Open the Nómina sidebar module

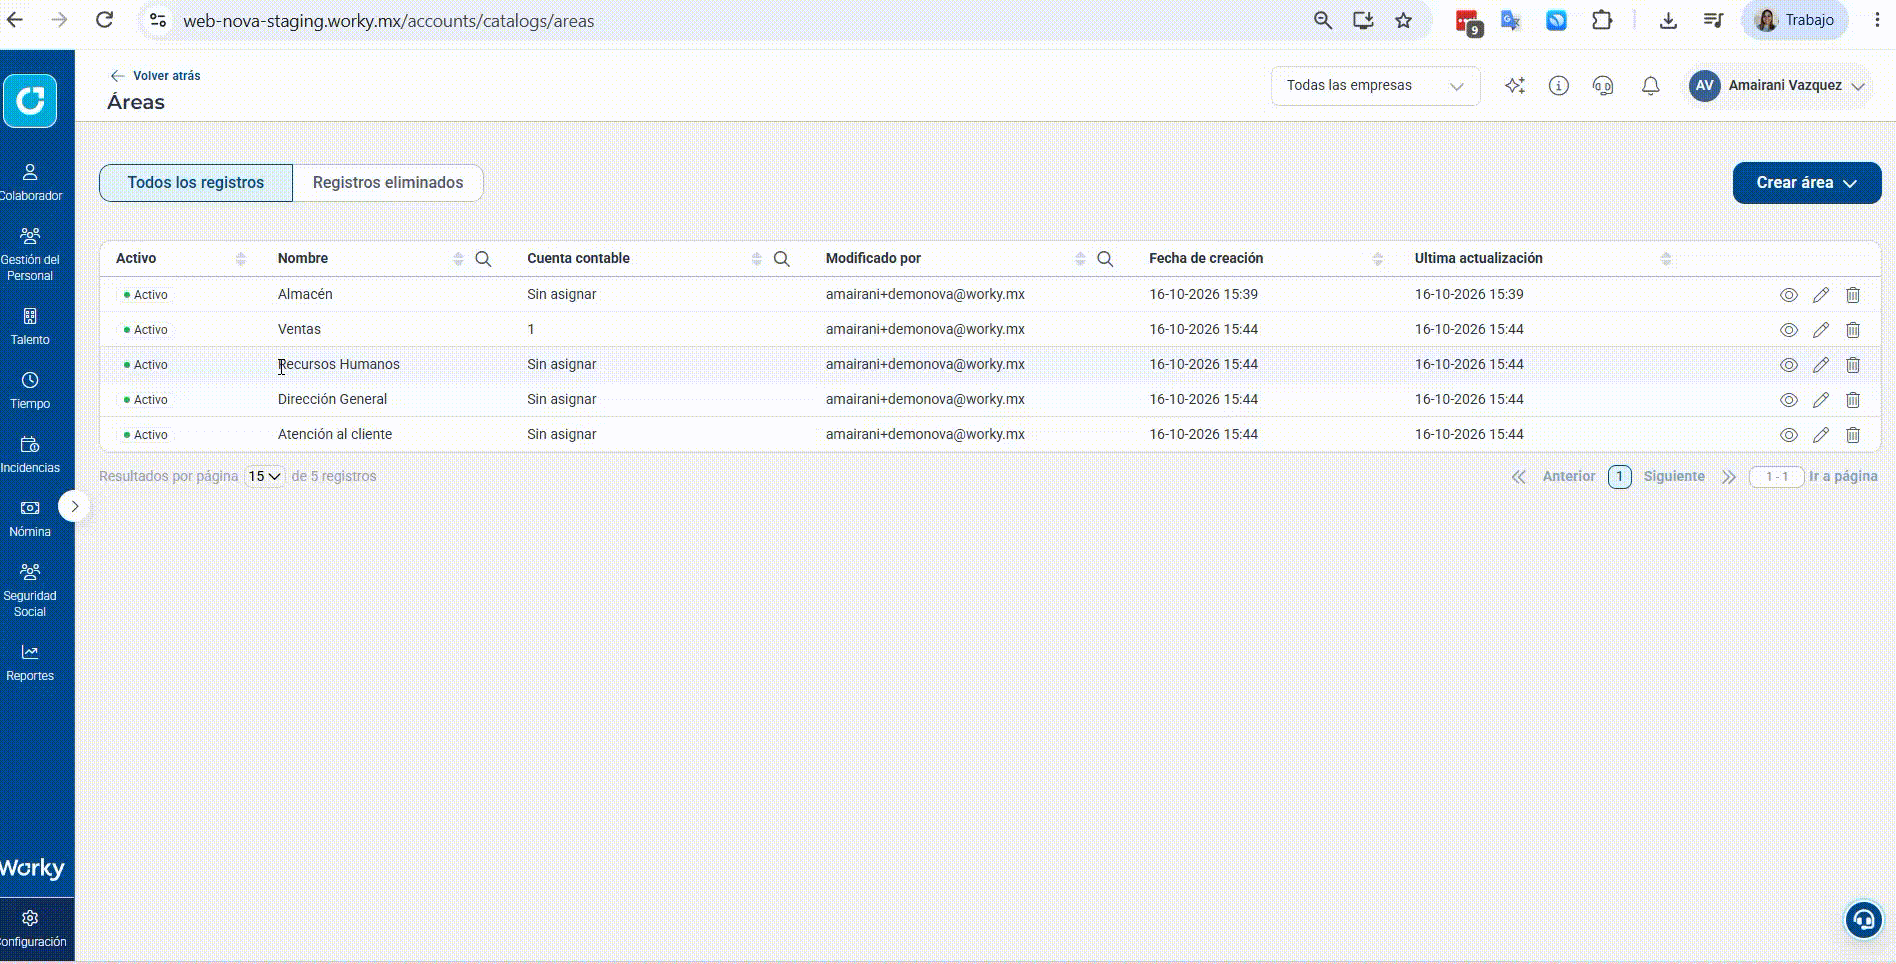coord(30,519)
